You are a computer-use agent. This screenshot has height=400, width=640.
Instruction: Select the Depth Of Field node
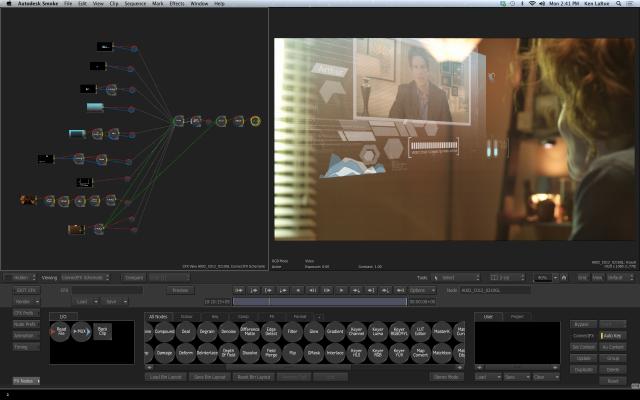(228, 353)
